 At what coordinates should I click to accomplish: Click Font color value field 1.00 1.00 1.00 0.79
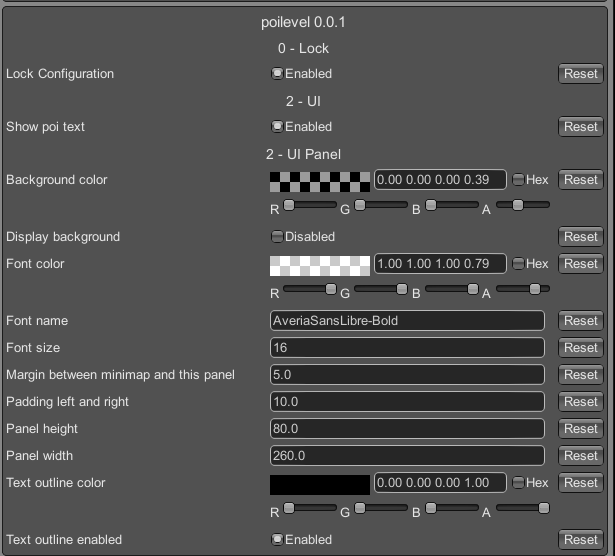440,263
